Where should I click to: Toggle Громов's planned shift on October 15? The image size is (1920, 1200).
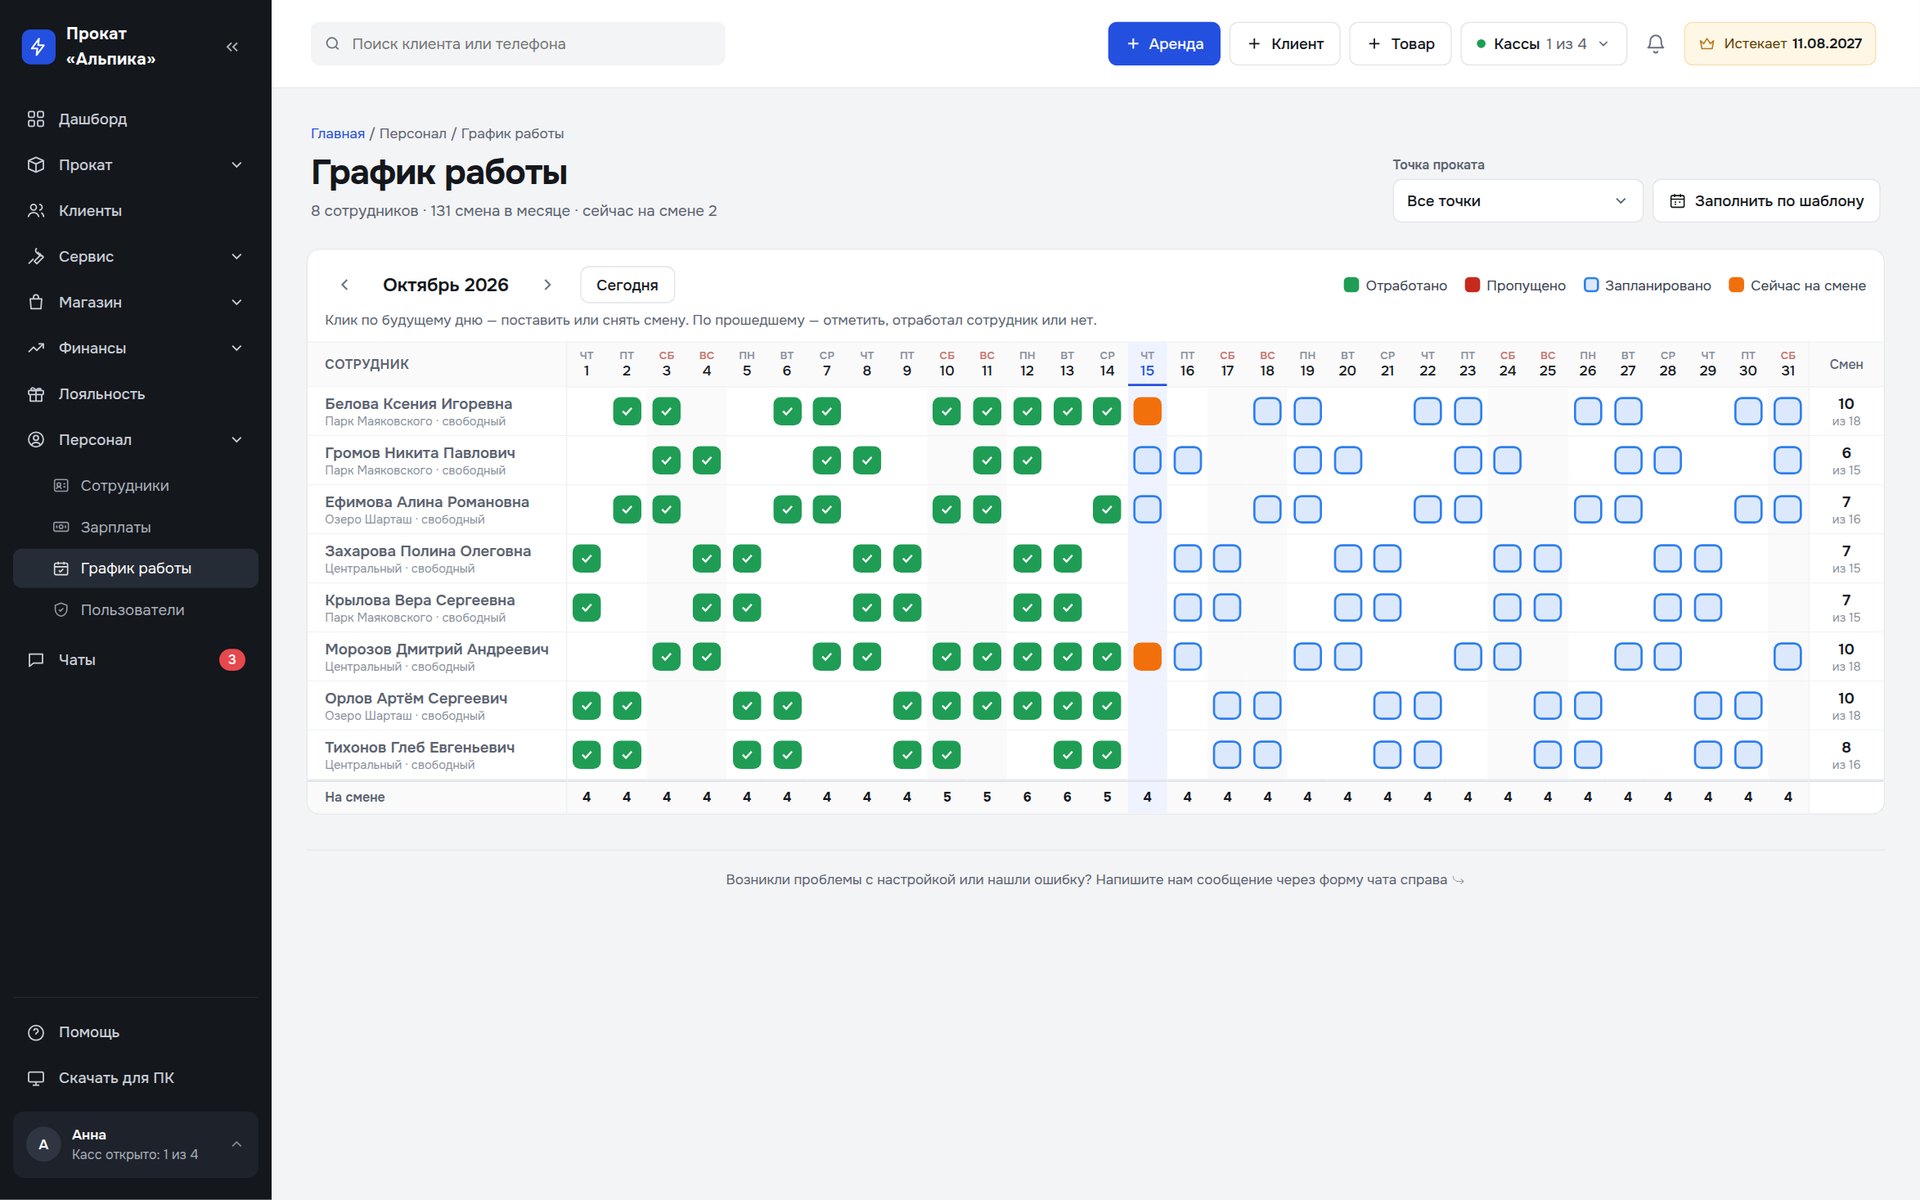pyautogui.click(x=1147, y=460)
